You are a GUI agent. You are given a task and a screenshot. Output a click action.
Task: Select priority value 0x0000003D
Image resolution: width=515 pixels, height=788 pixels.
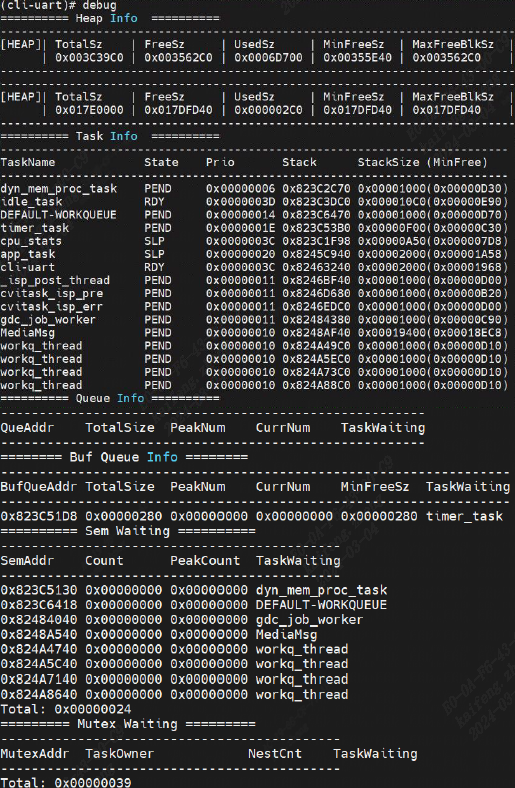point(240,202)
